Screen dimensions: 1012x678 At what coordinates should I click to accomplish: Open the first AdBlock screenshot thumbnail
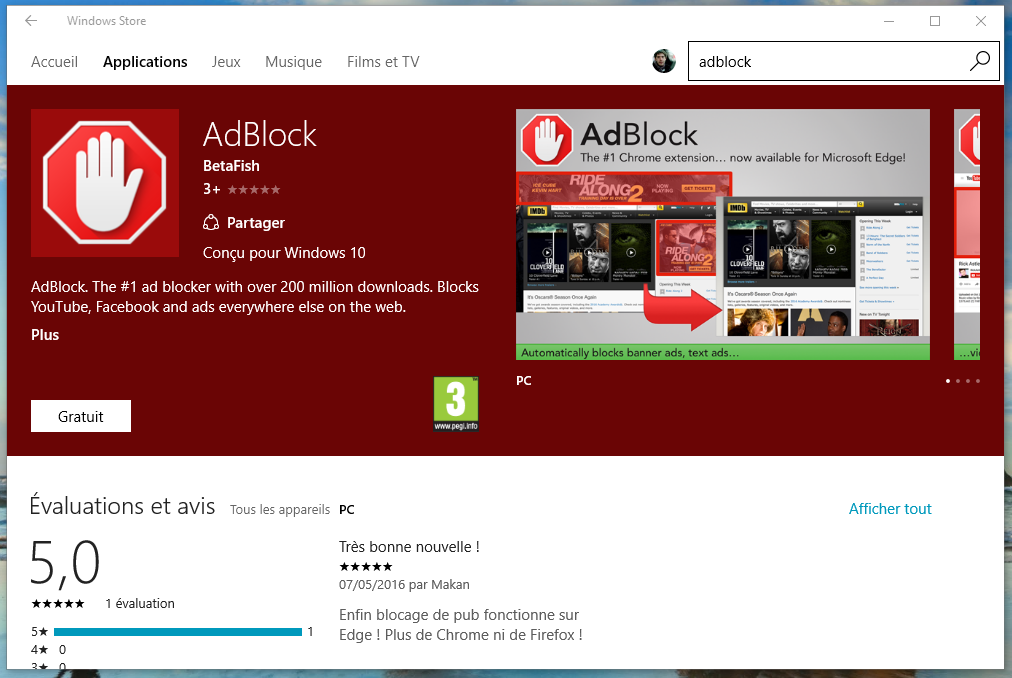point(722,234)
